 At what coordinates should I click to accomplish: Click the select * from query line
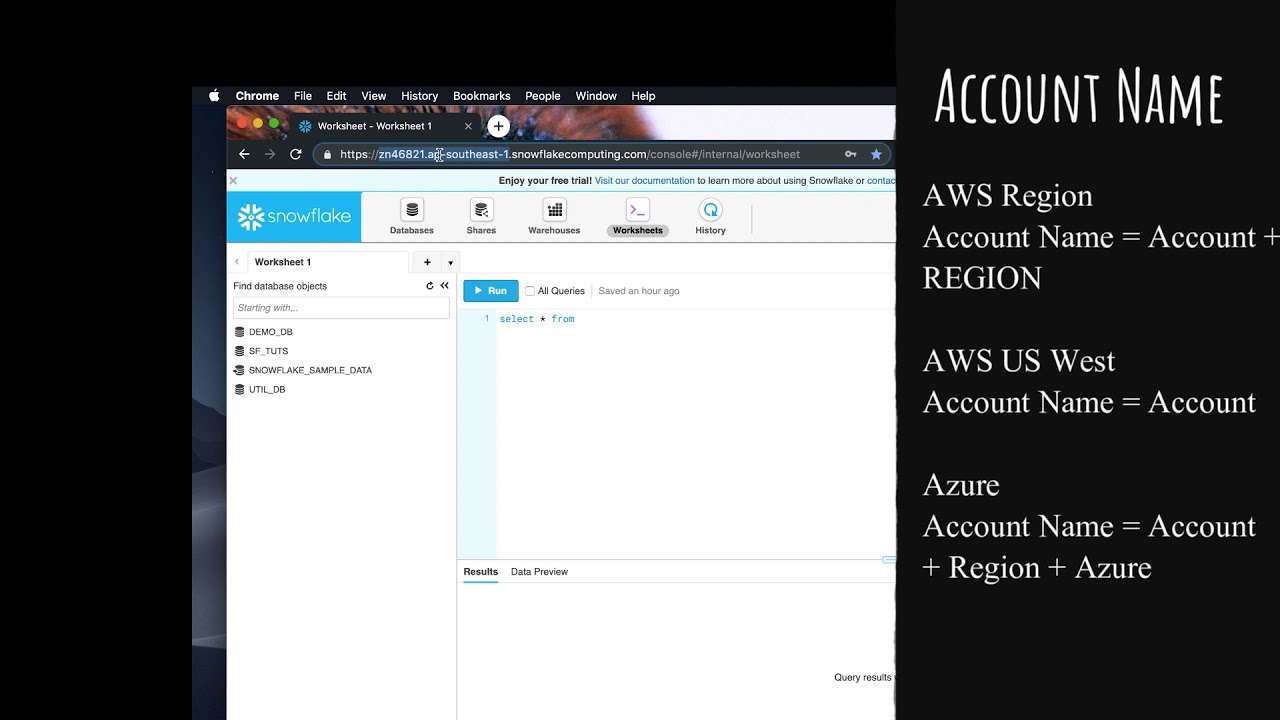pyautogui.click(x=537, y=319)
